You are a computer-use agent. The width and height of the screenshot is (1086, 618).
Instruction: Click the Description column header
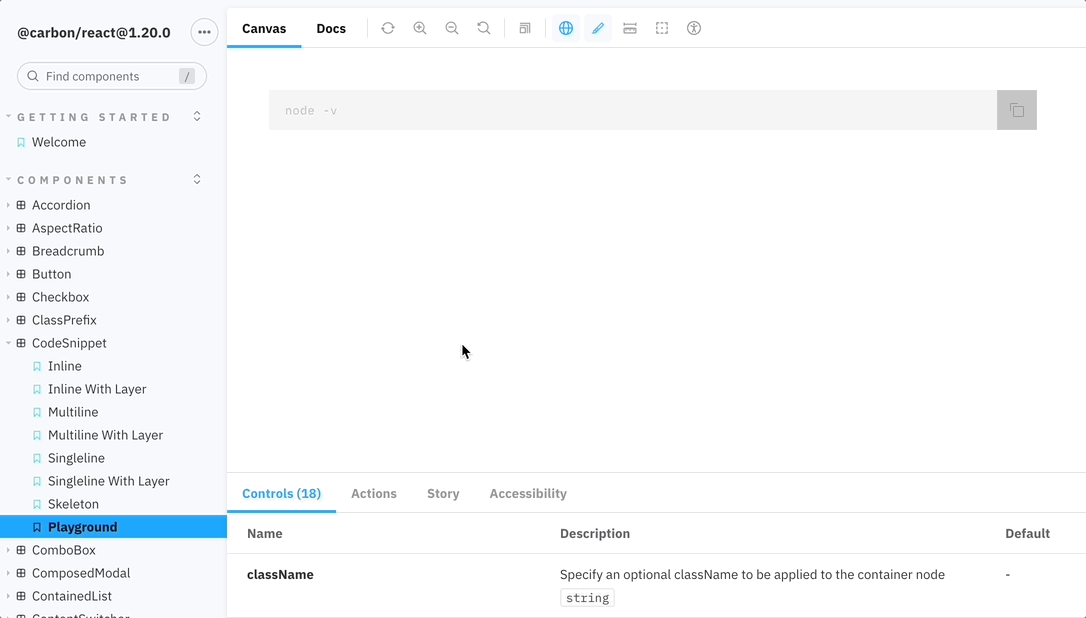595,533
